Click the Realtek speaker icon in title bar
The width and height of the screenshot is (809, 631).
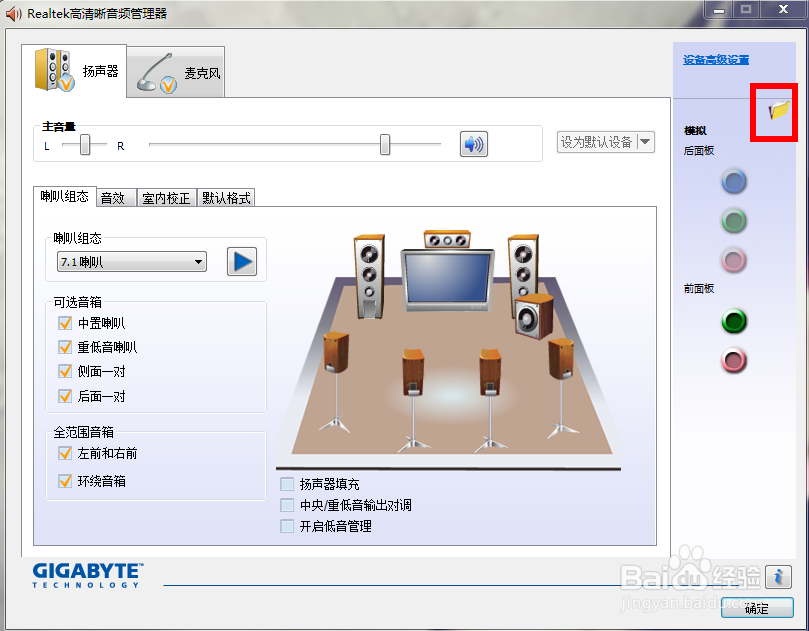(12, 13)
